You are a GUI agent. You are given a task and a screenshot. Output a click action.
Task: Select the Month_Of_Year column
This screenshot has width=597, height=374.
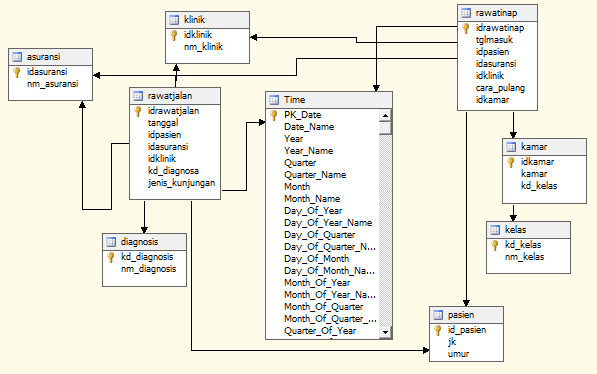317,283
